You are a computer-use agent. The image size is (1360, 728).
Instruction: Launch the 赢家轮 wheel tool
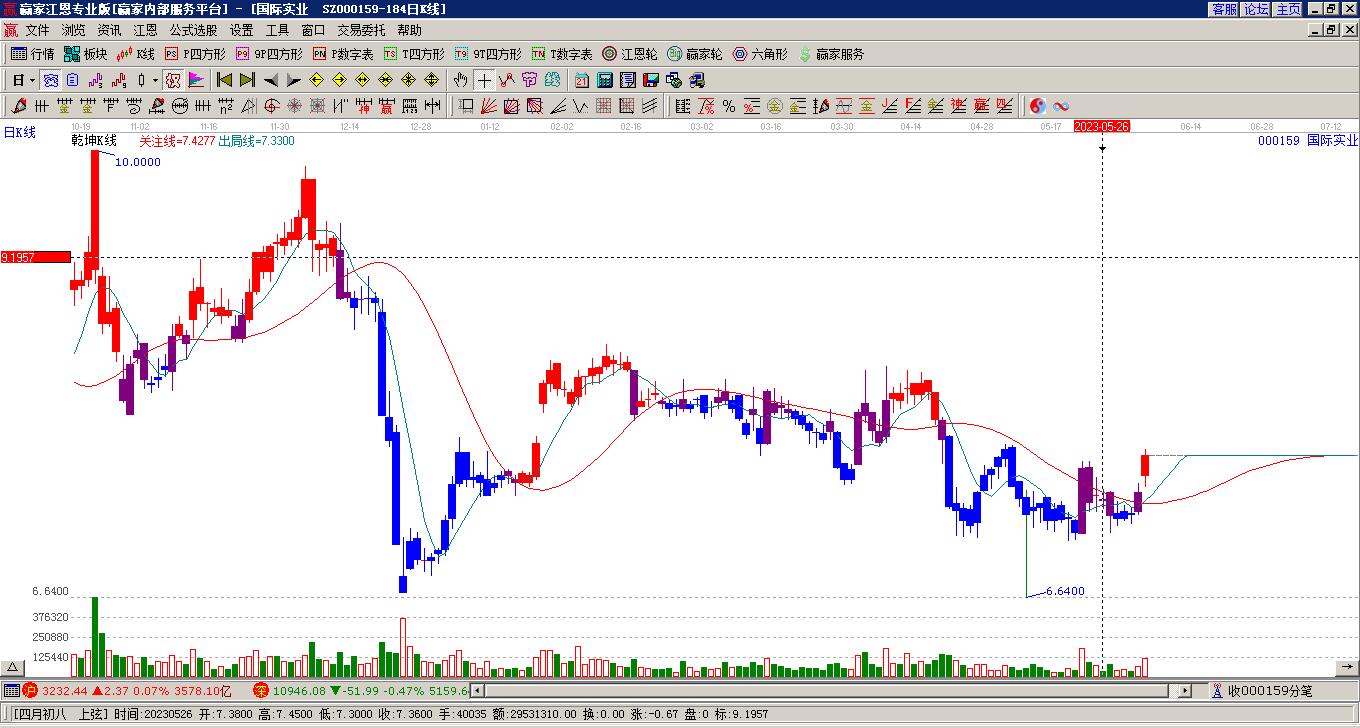coord(696,54)
